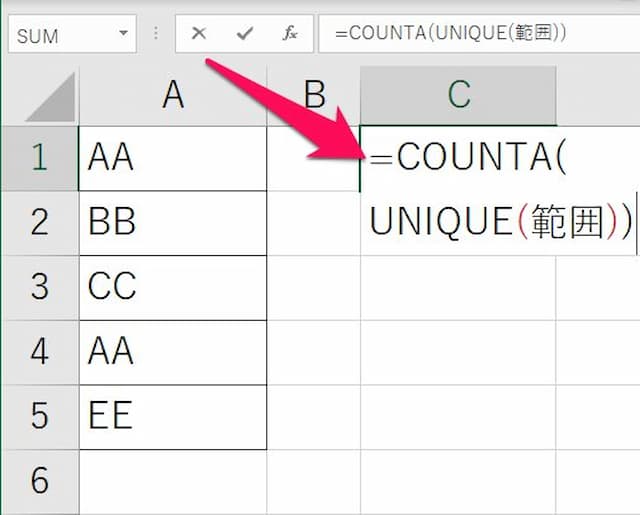Click cell A3 containing CC
Viewport: 640px width, 515px height.
click(172, 287)
